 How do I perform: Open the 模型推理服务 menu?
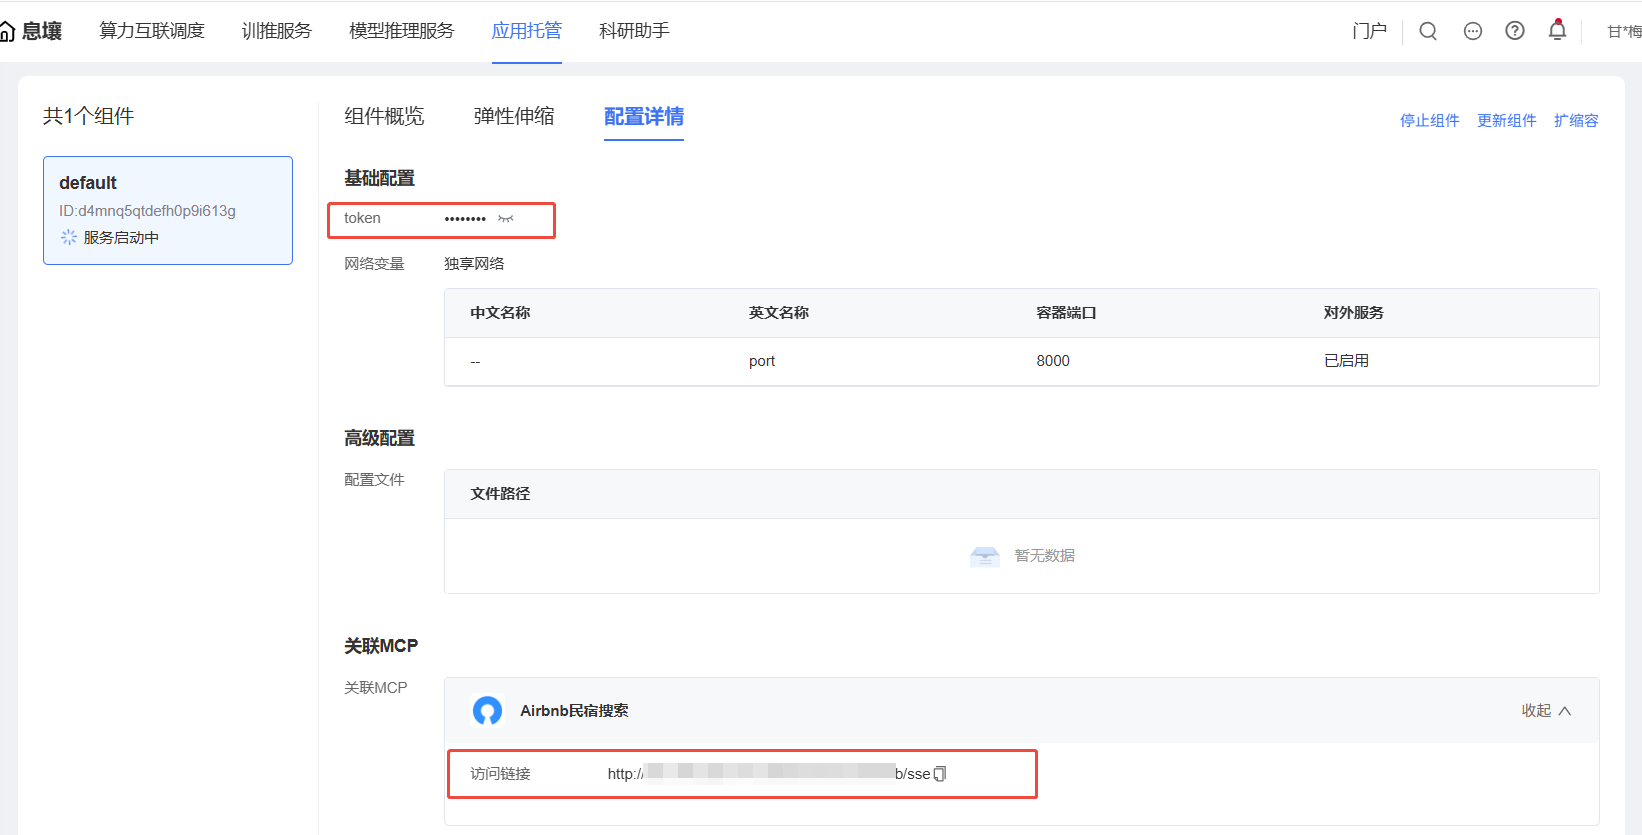coord(401,31)
